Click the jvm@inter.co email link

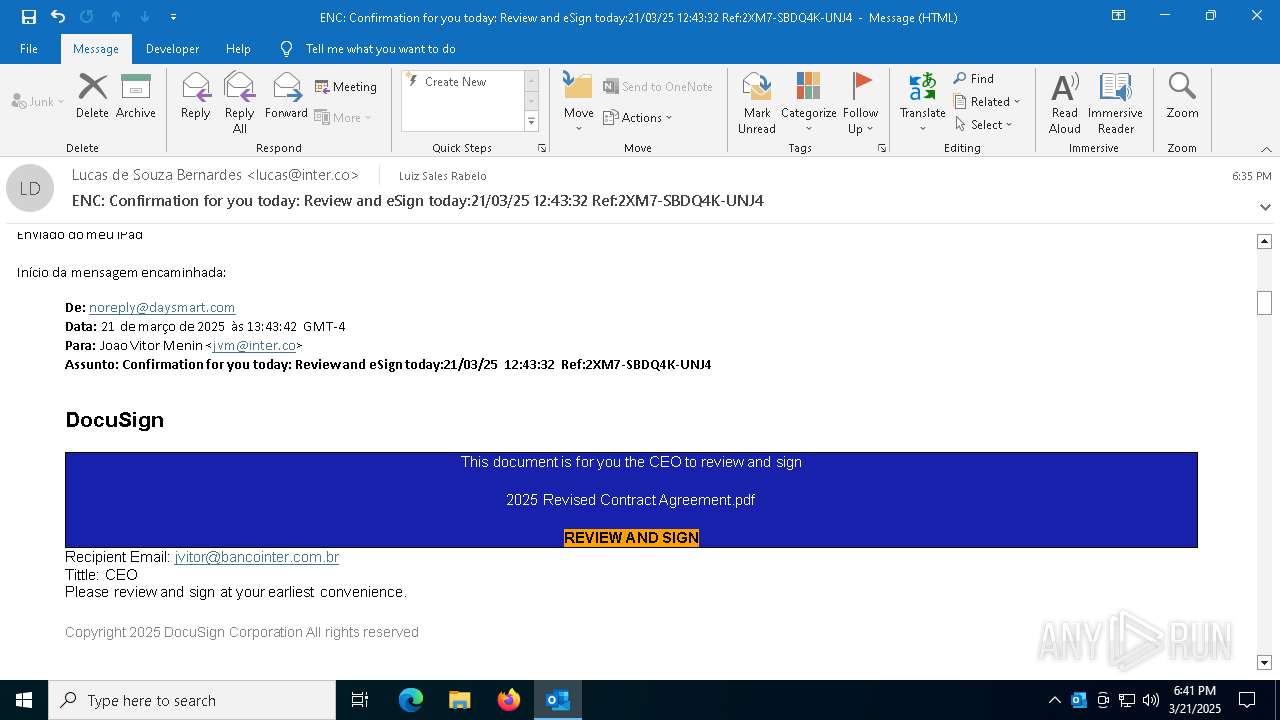click(254, 346)
